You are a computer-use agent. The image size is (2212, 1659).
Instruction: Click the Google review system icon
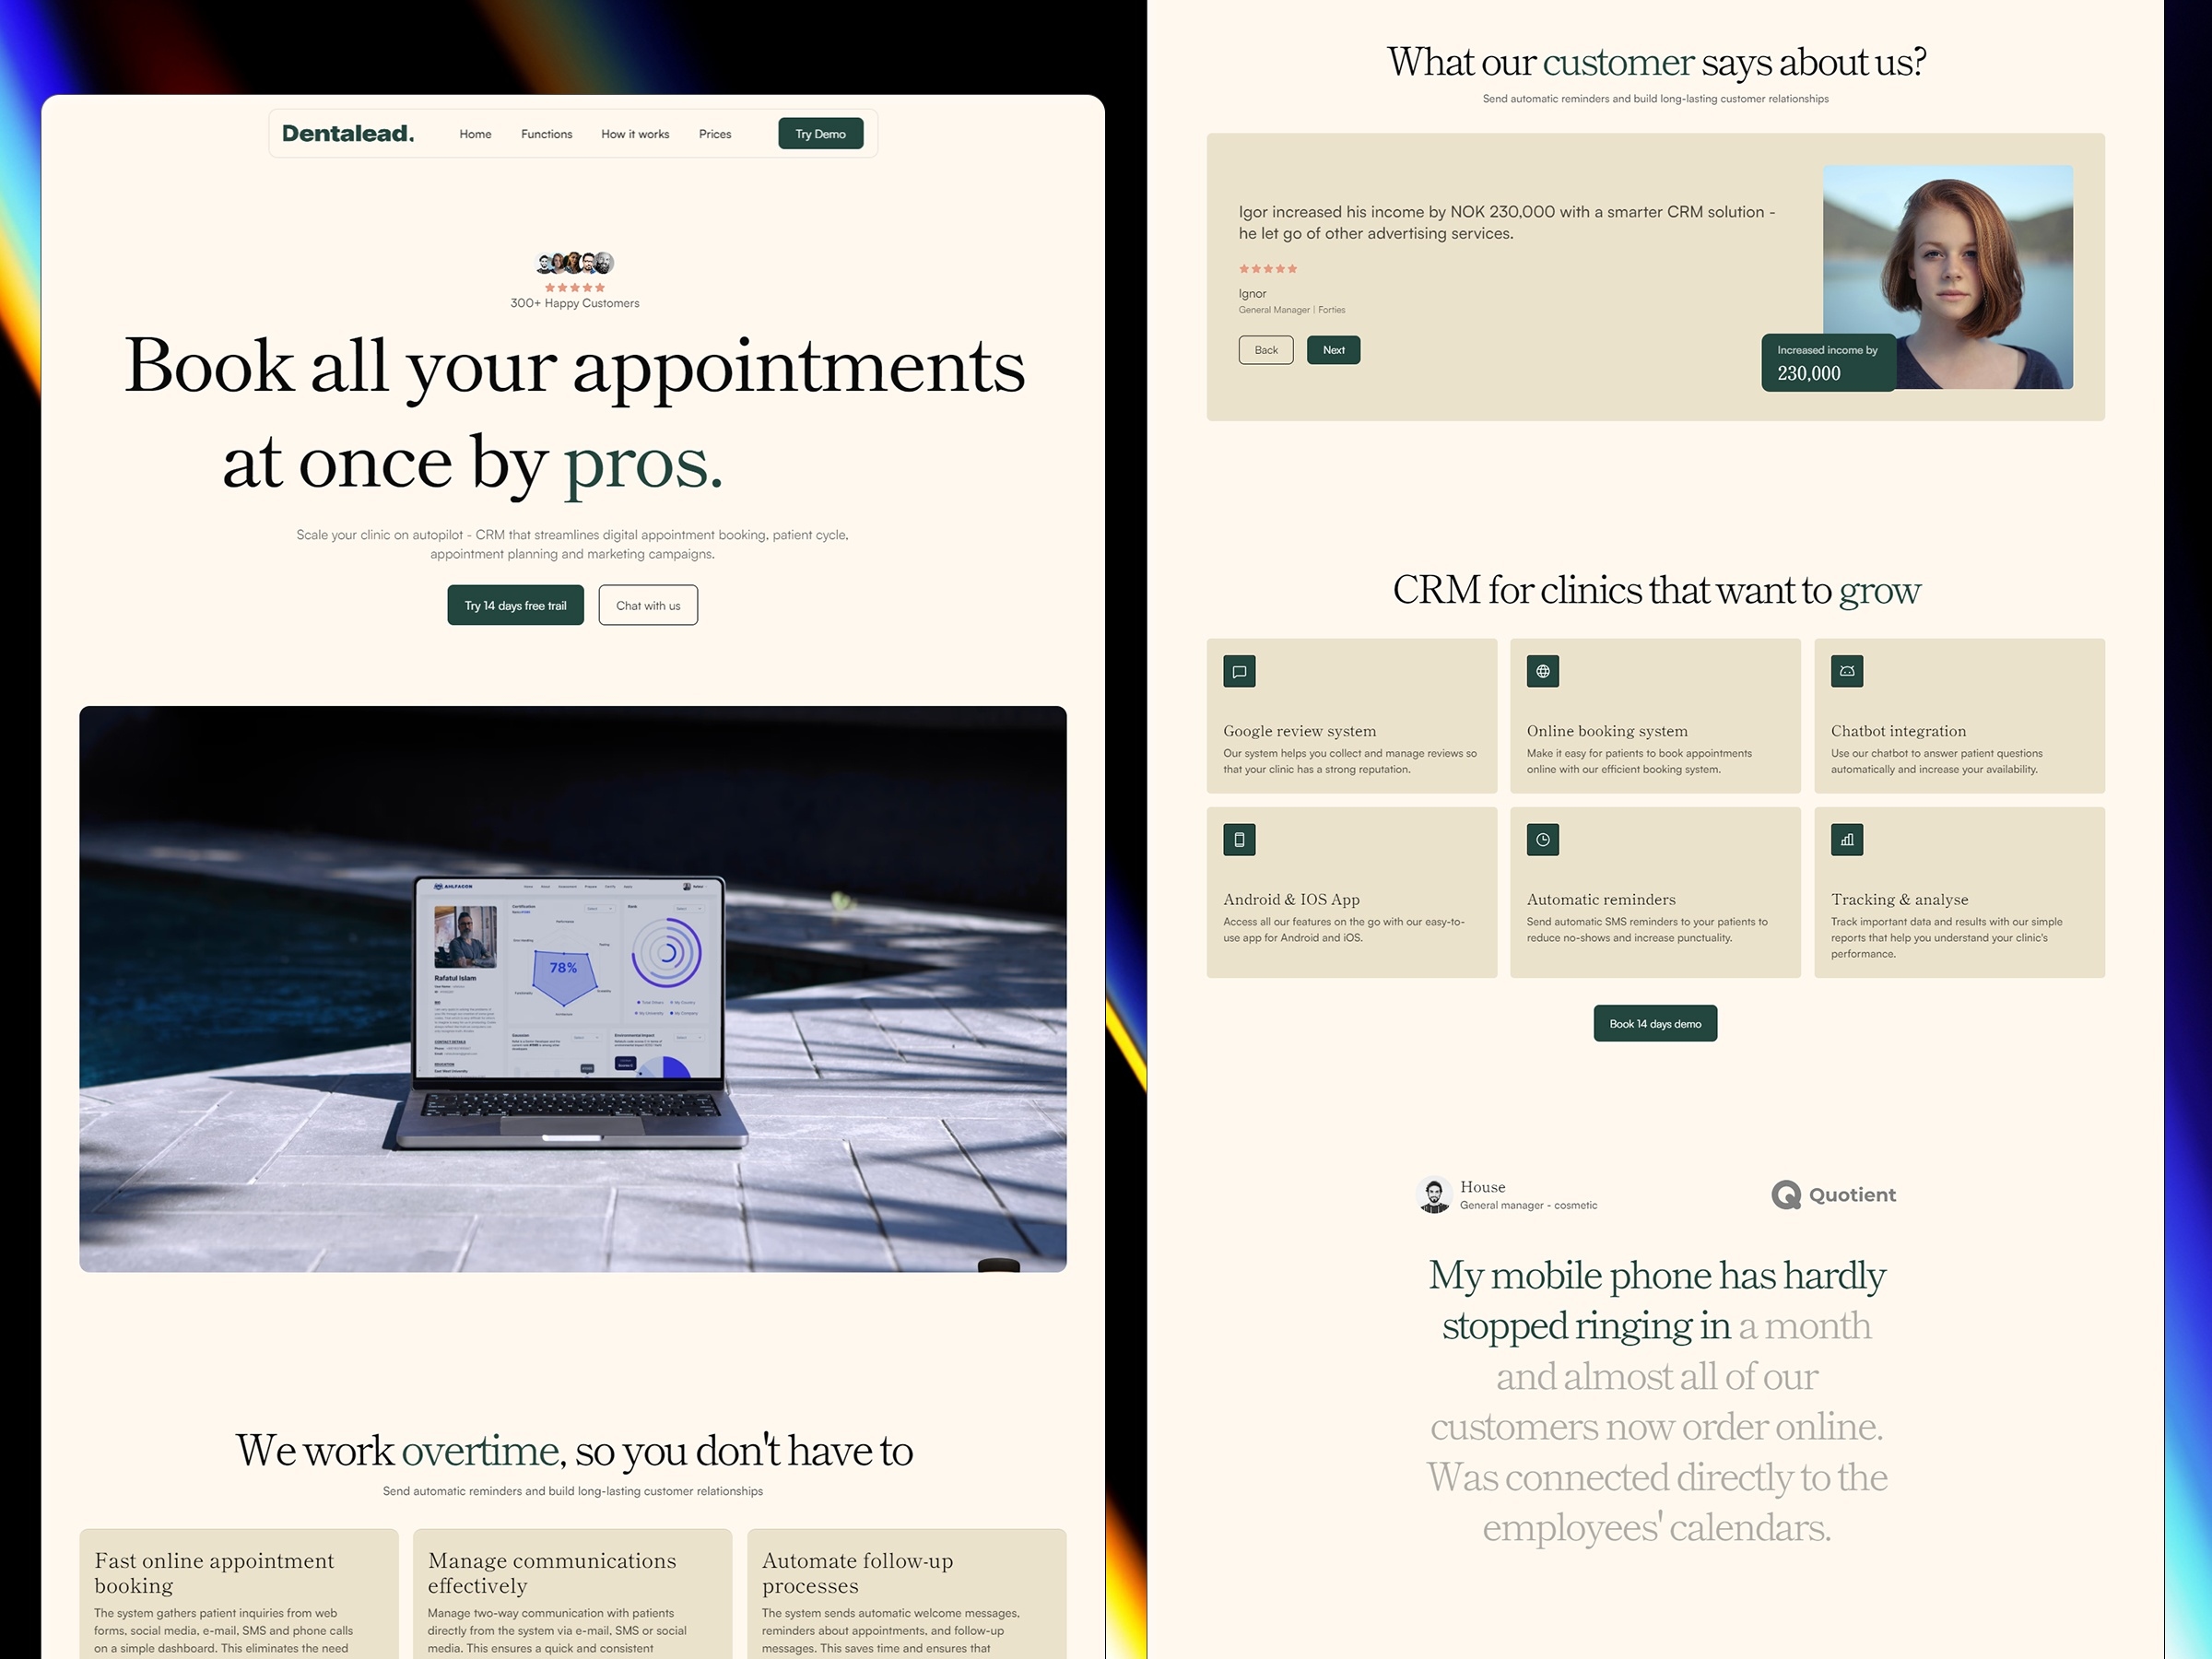tap(1239, 671)
